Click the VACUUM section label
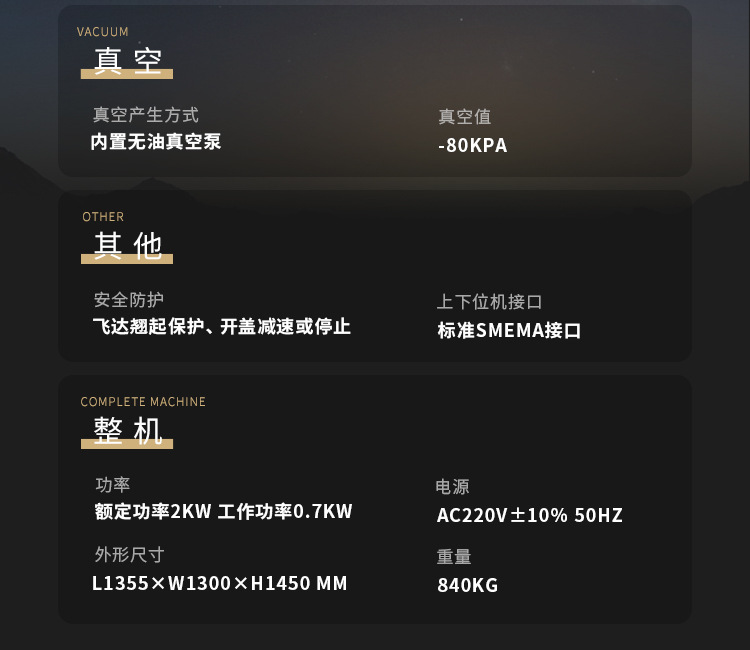 point(102,32)
